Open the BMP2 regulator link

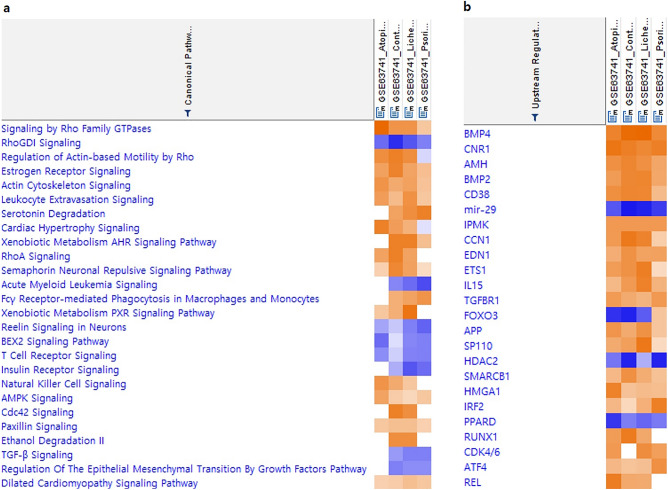point(477,179)
